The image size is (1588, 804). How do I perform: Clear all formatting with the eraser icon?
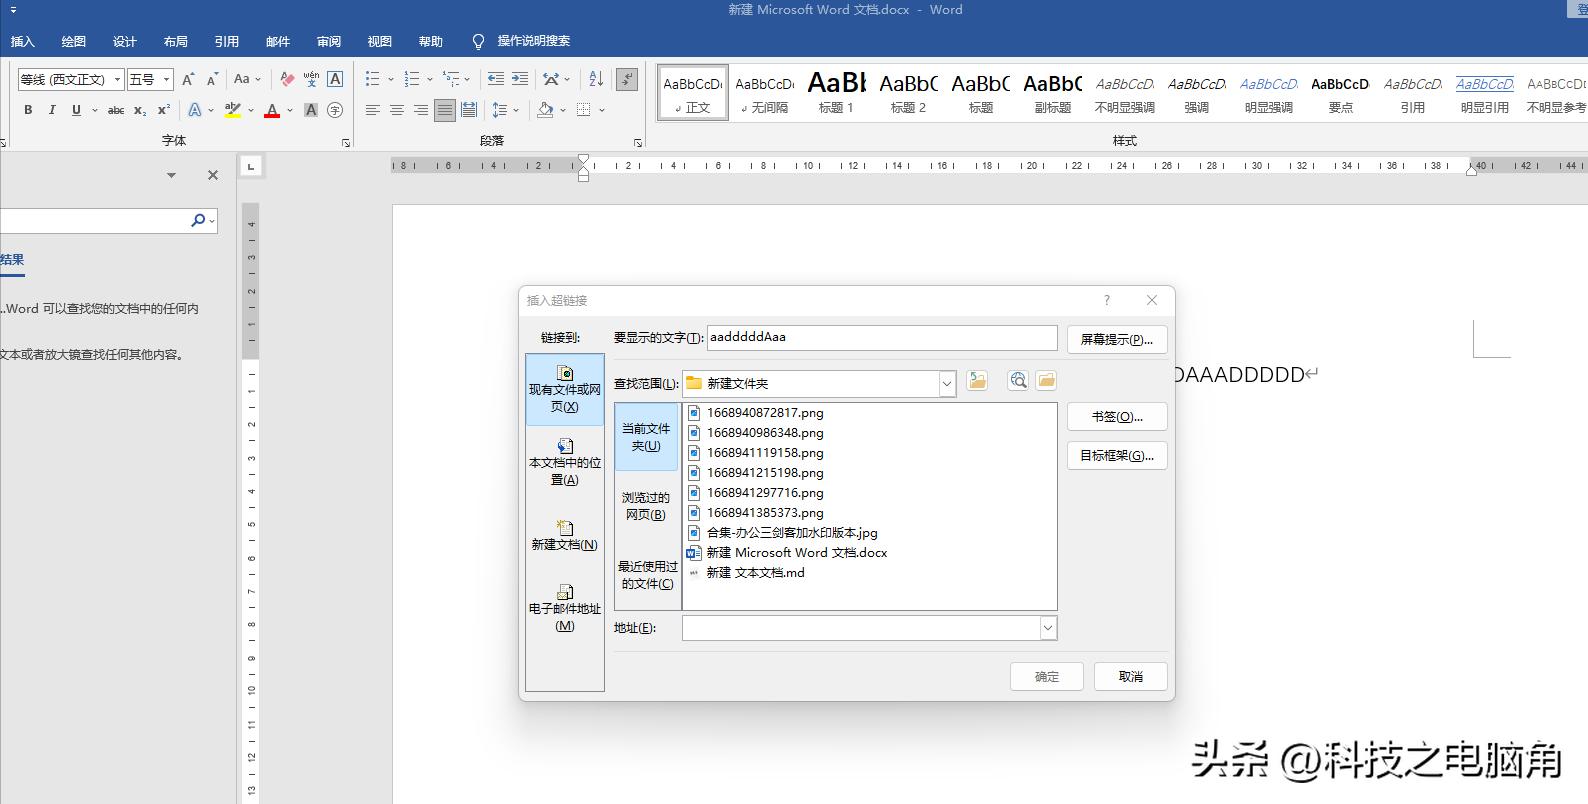tap(287, 79)
